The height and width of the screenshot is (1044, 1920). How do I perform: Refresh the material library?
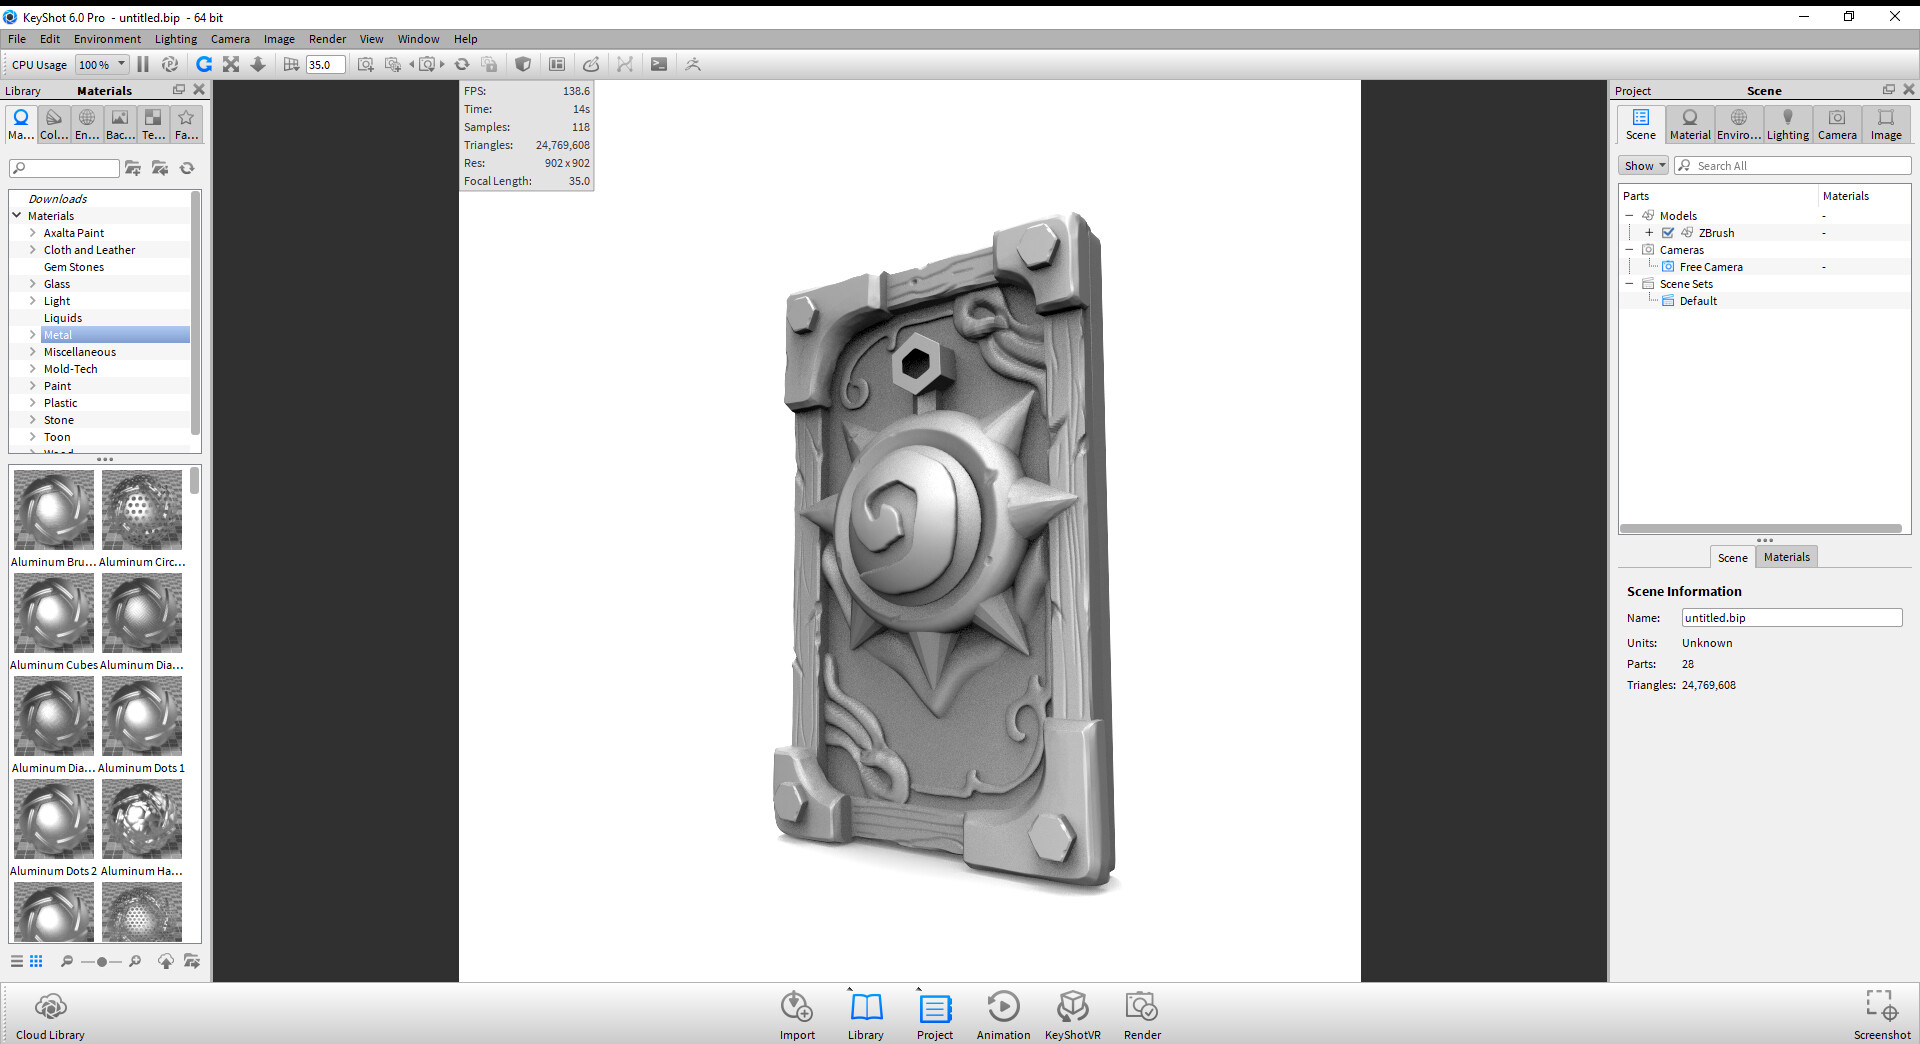point(187,168)
